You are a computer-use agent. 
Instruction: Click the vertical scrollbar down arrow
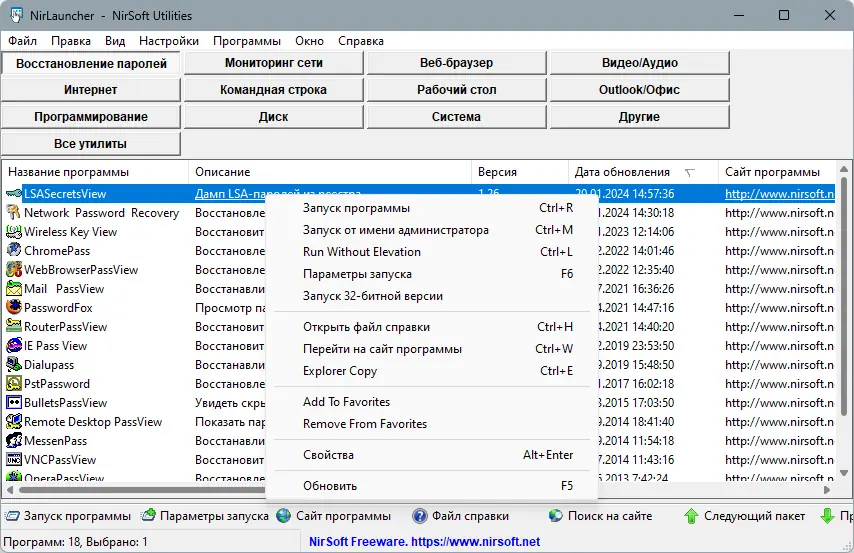point(844,473)
